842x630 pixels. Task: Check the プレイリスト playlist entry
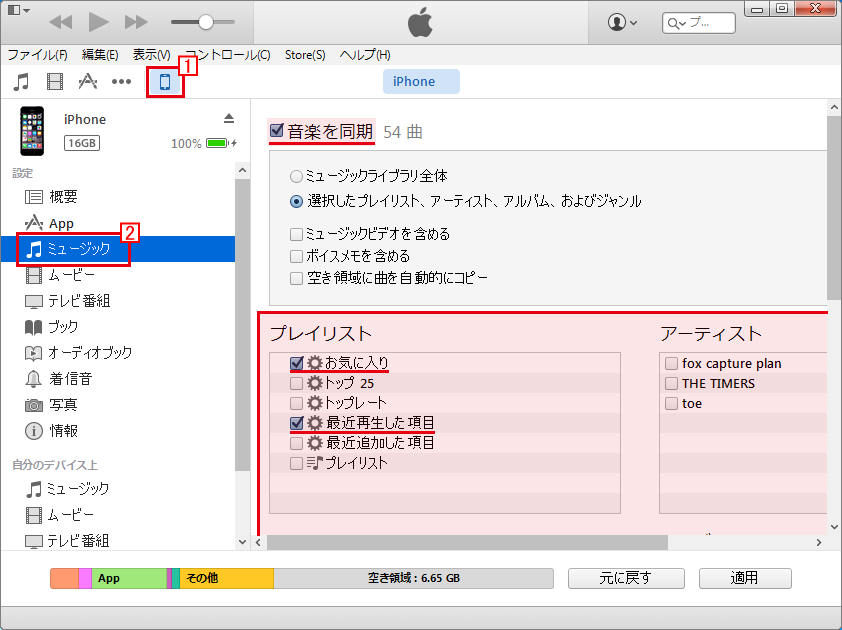(296, 463)
